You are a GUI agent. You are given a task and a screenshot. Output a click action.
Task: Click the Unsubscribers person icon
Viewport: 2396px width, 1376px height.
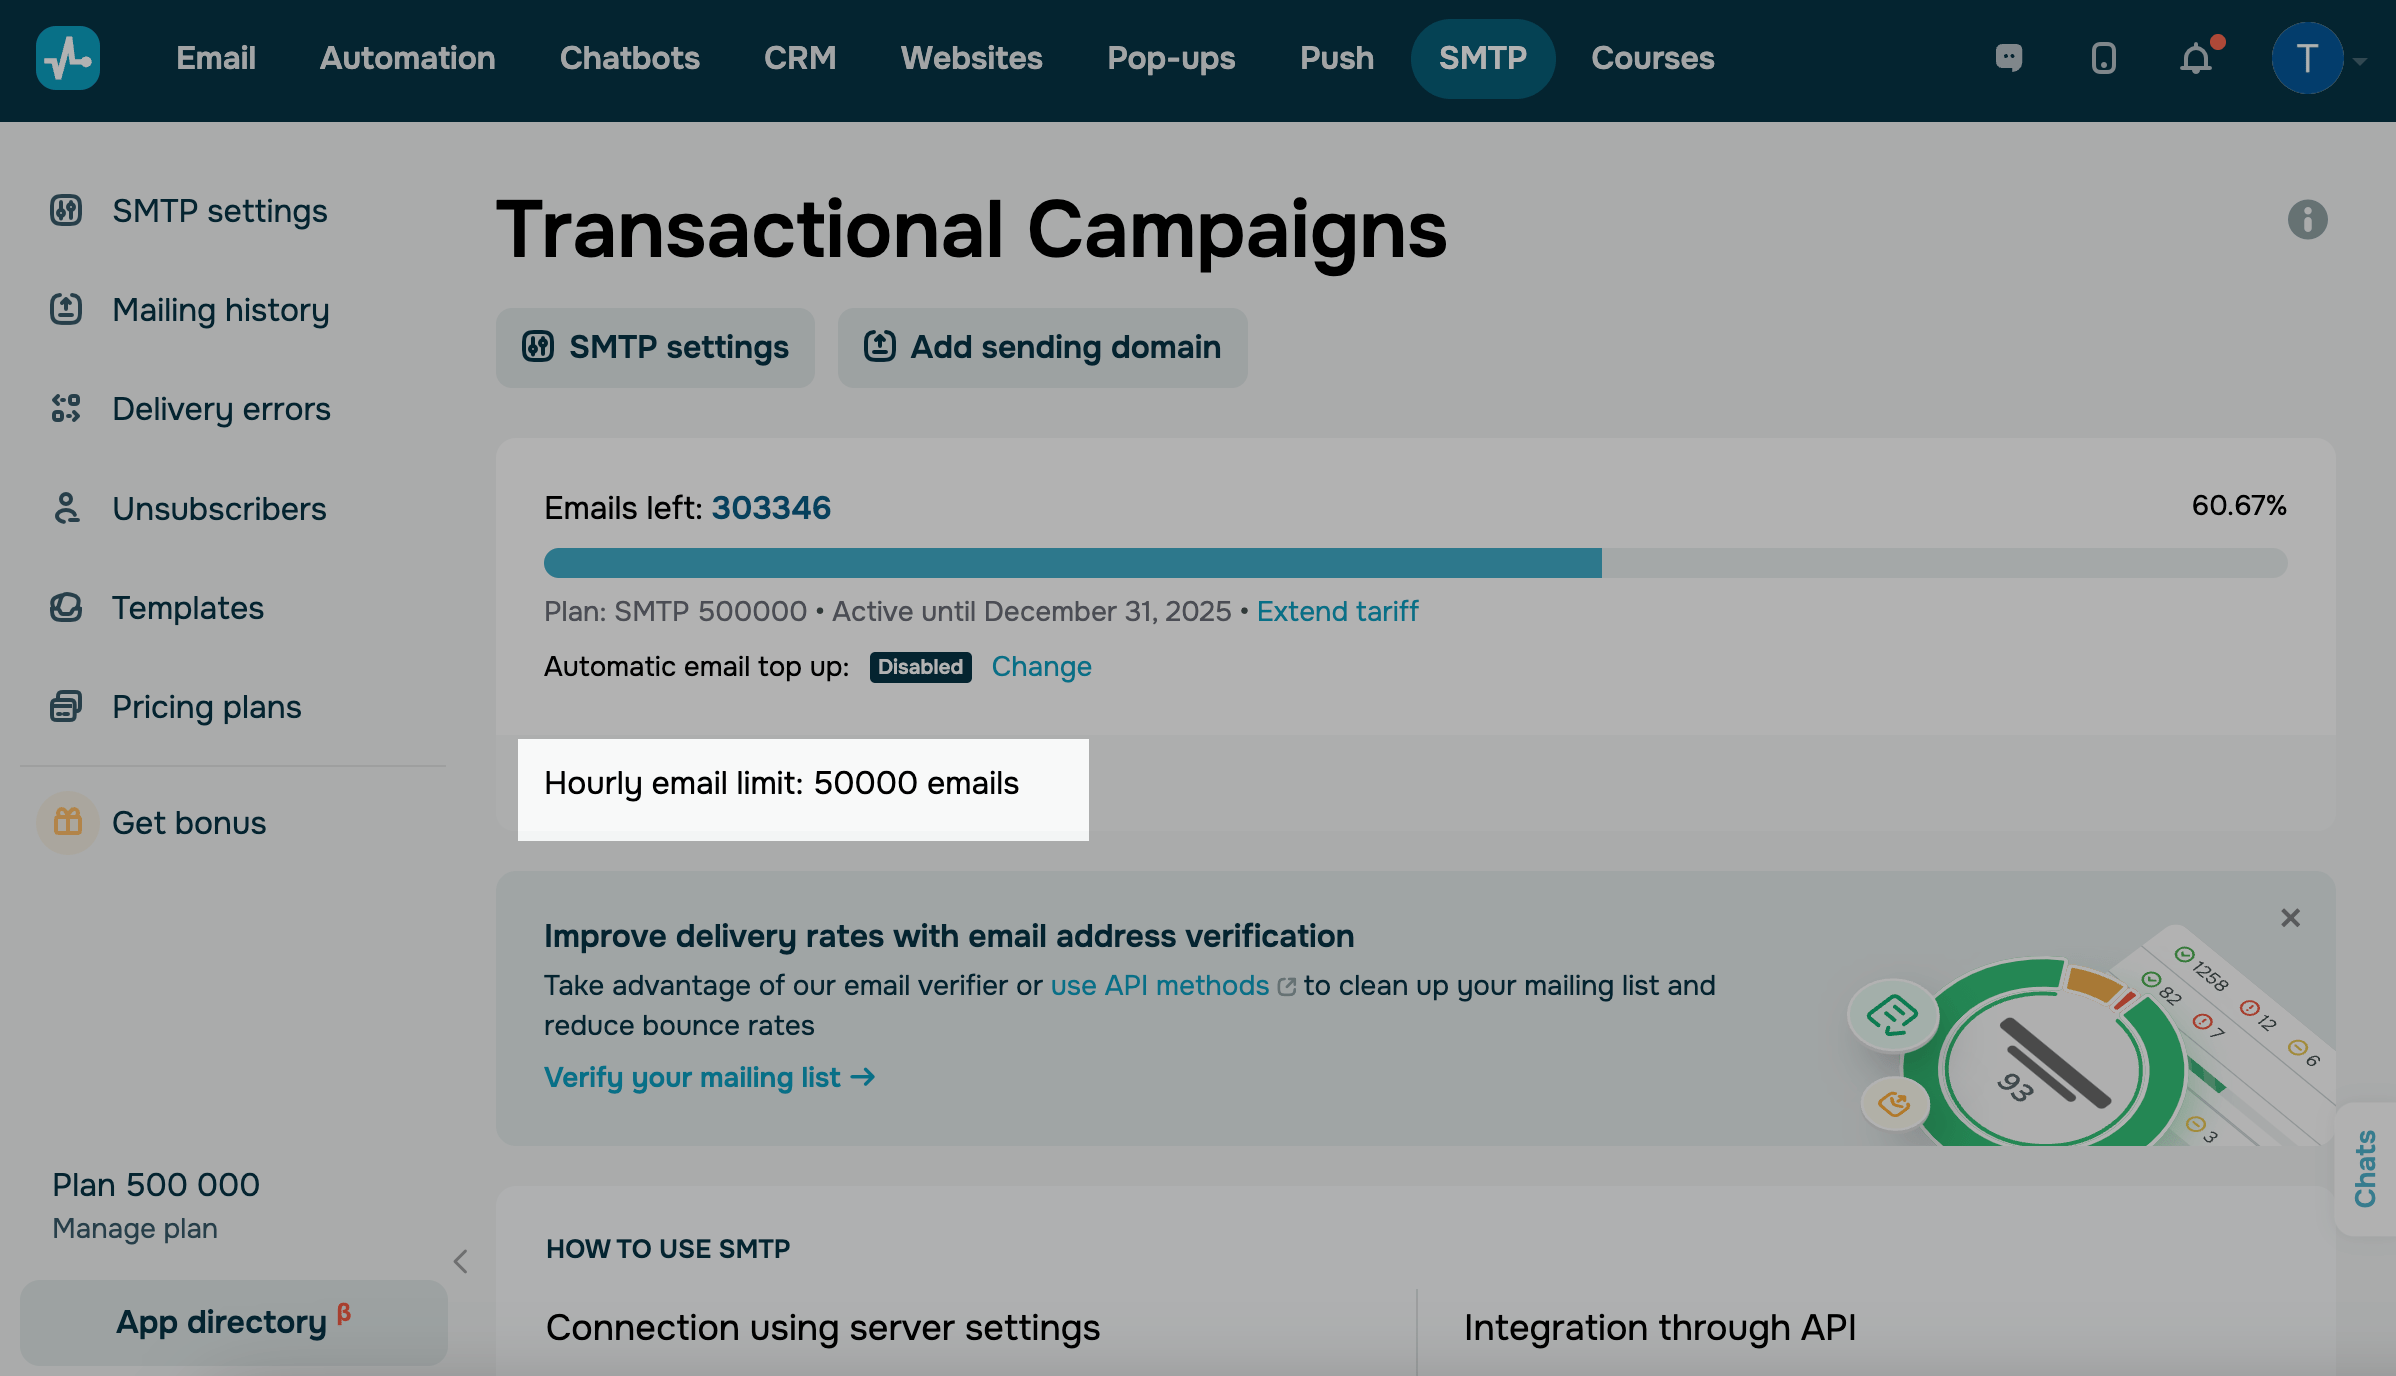66,508
